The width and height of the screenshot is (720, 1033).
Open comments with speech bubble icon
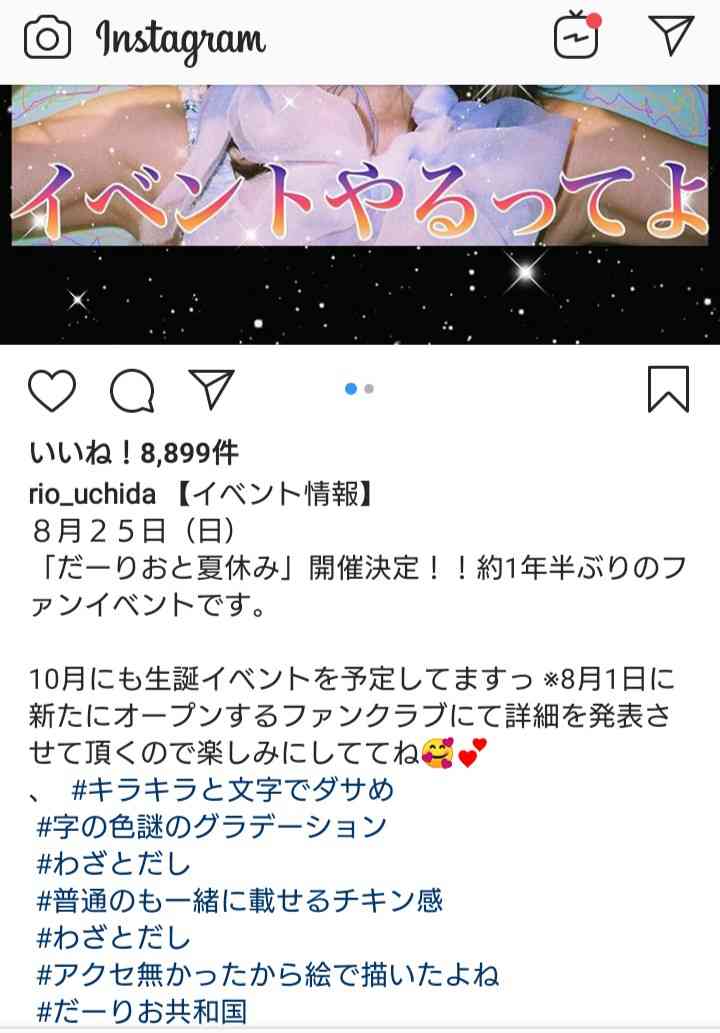point(132,391)
